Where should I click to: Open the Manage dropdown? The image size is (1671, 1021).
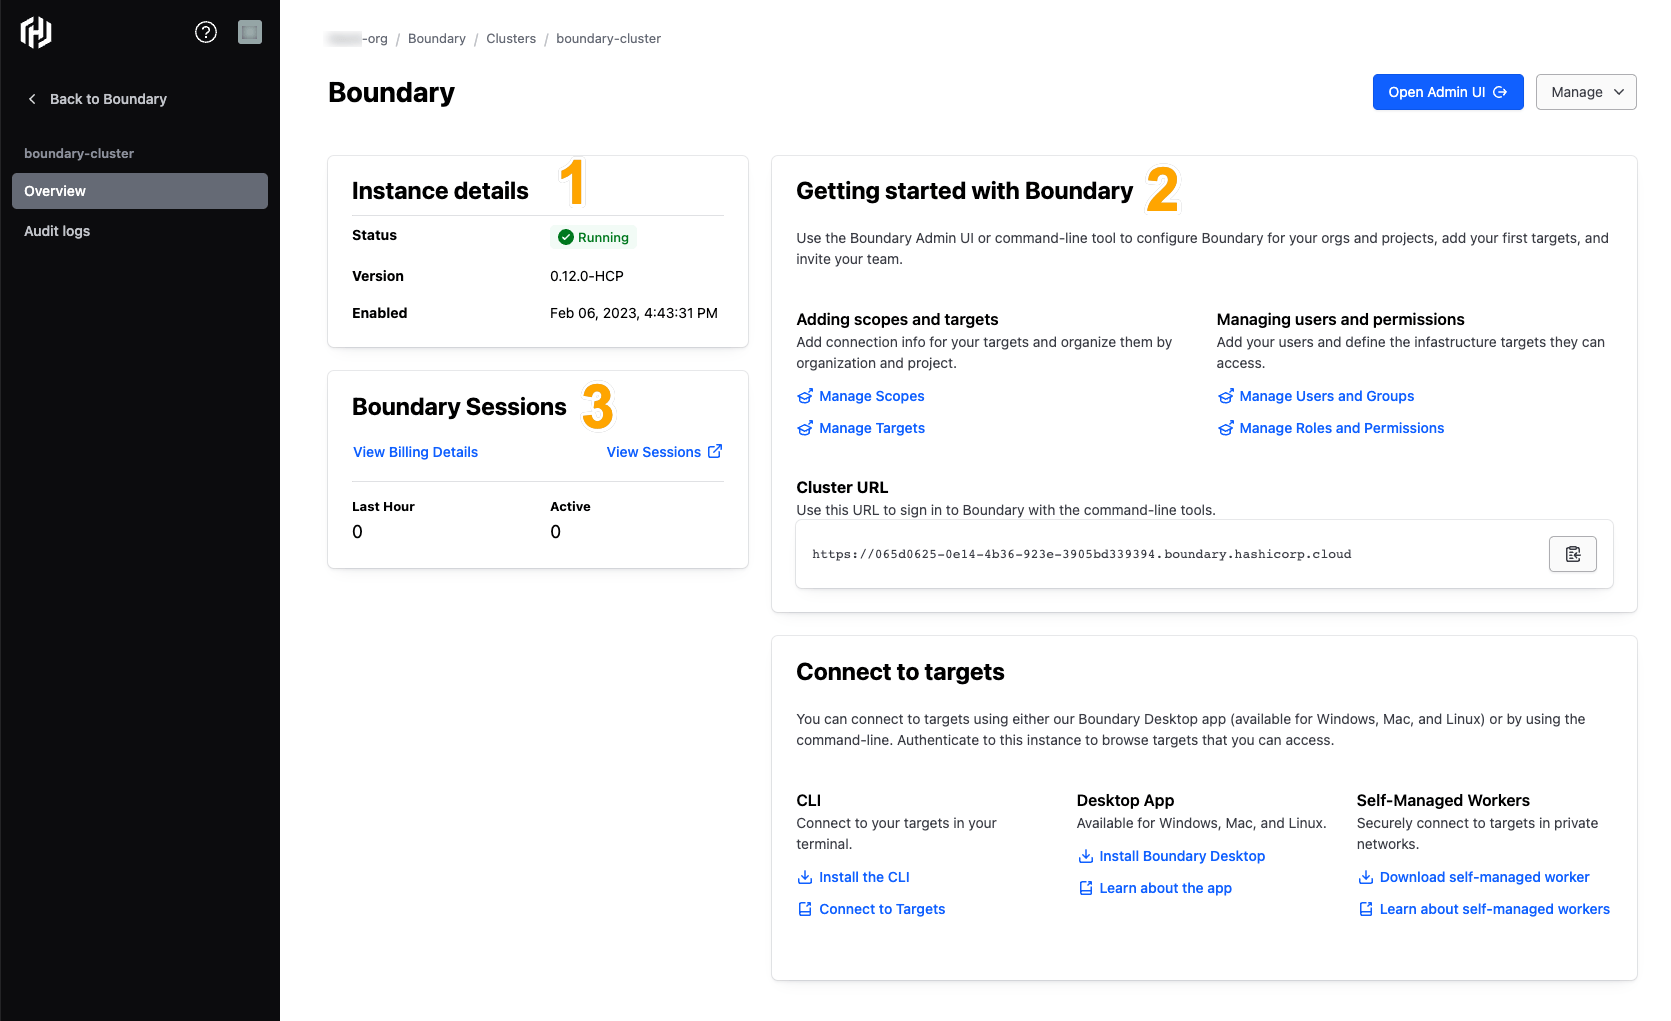(1586, 91)
